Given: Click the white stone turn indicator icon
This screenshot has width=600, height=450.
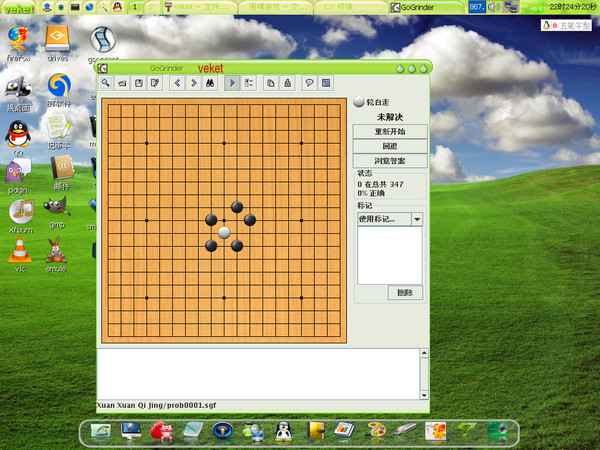Looking at the screenshot, I should [x=359, y=102].
